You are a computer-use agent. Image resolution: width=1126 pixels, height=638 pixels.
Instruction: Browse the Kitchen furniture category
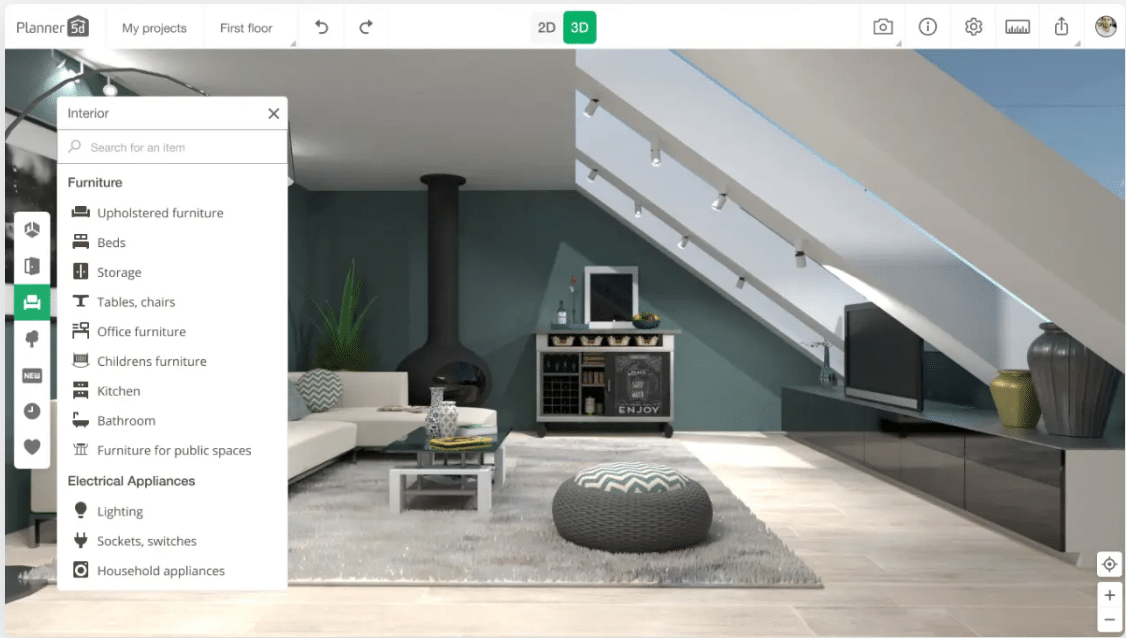point(117,390)
